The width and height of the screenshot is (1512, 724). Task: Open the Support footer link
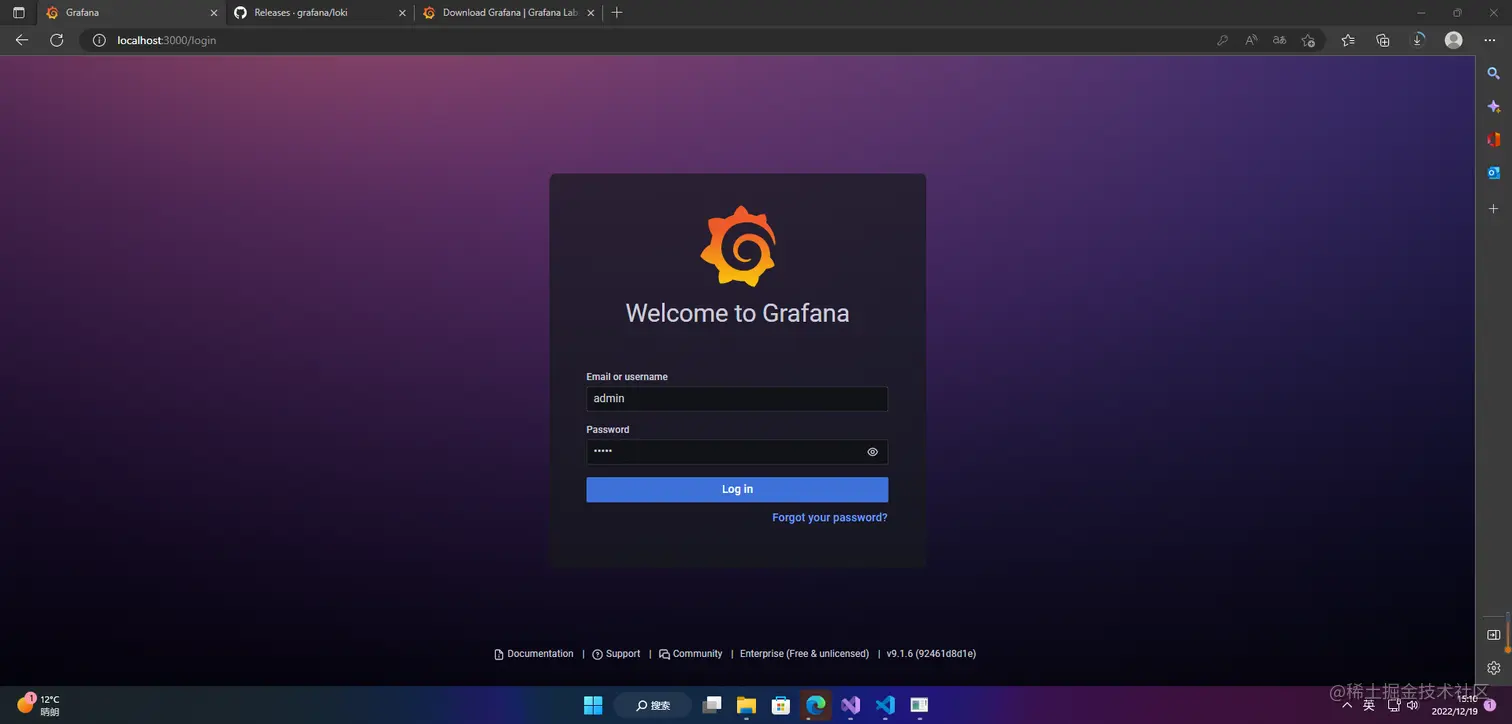[x=616, y=654]
